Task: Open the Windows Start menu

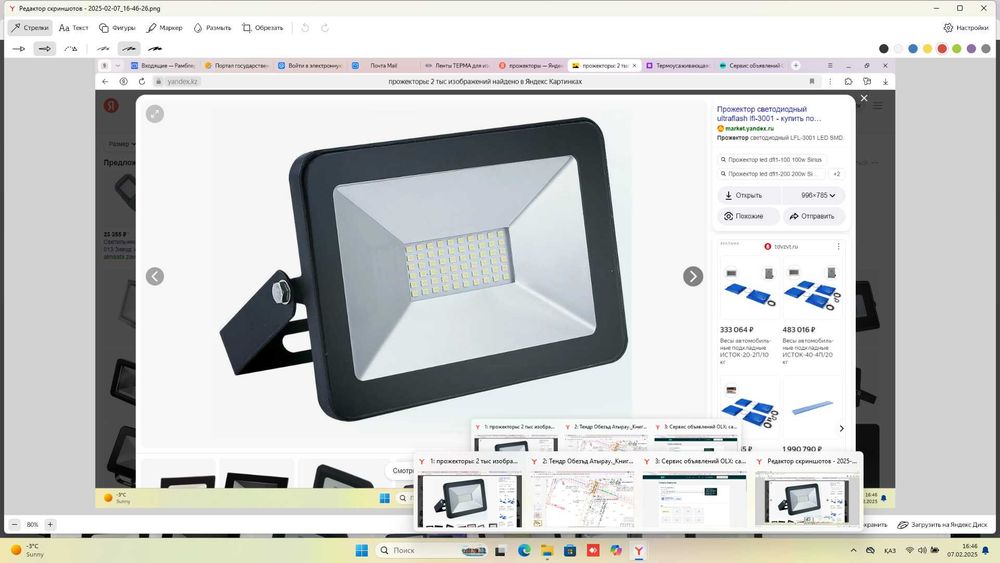Action: point(362,550)
